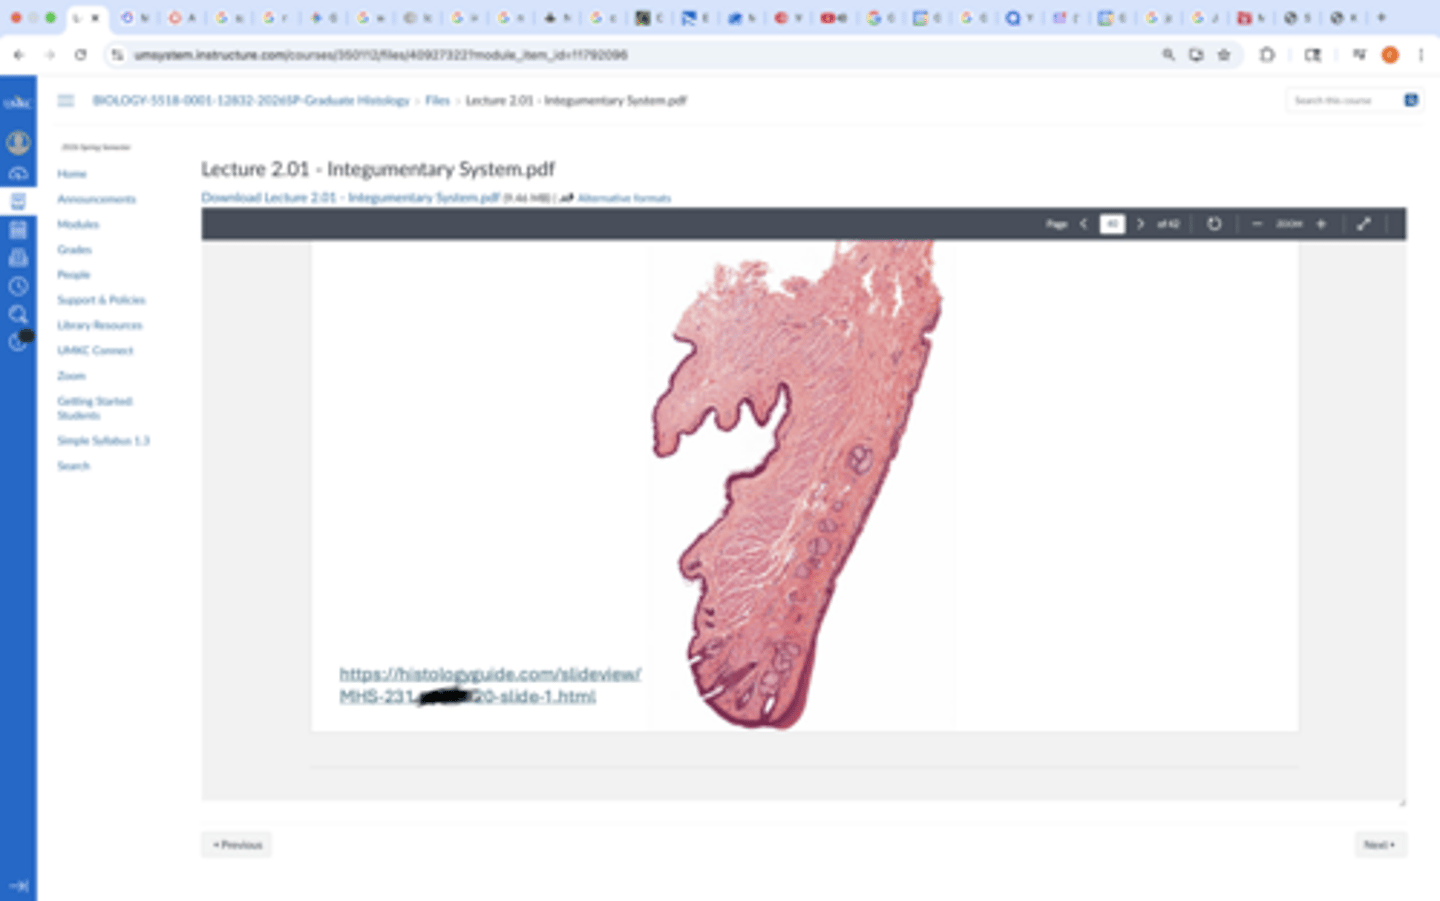Screen dimensions: 1440x901
Task: Open People in course navigation
Action: (74, 274)
